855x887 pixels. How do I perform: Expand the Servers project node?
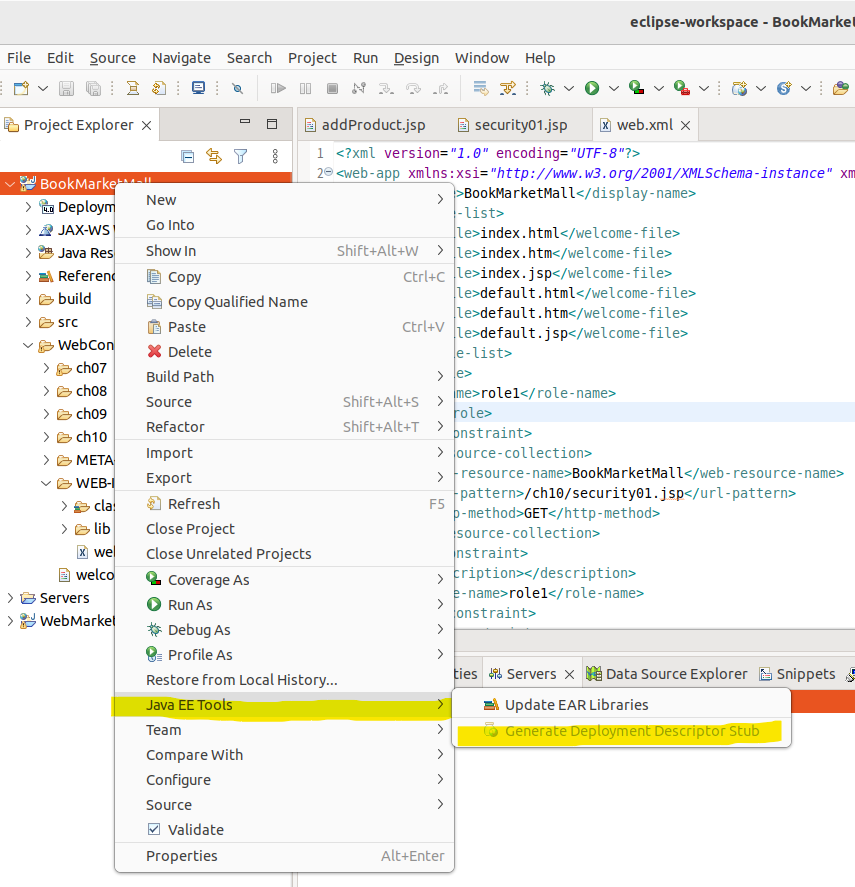[10, 598]
